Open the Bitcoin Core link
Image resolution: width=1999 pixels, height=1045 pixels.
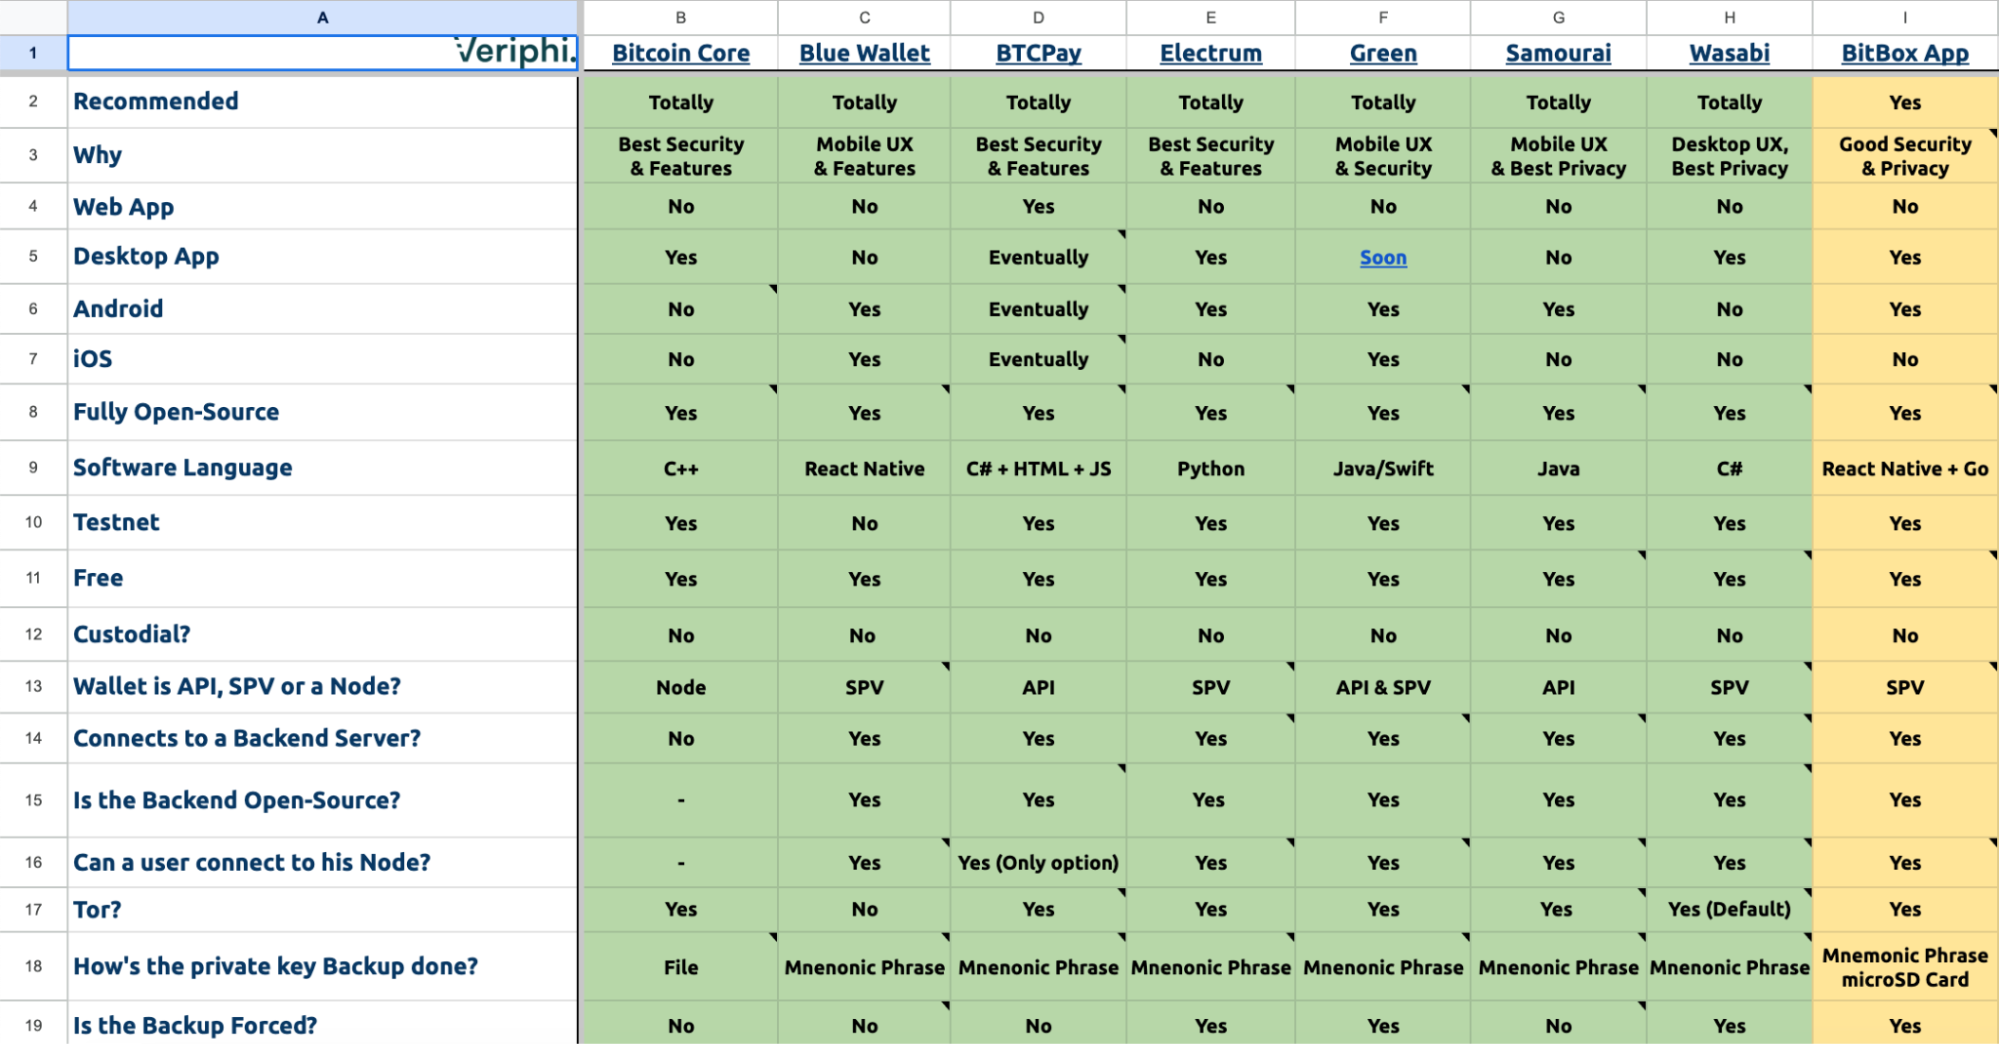680,53
